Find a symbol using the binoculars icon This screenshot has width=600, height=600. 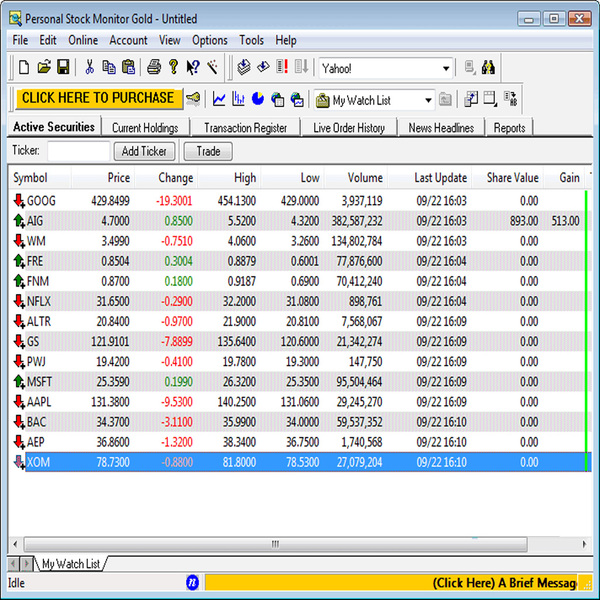(488, 67)
